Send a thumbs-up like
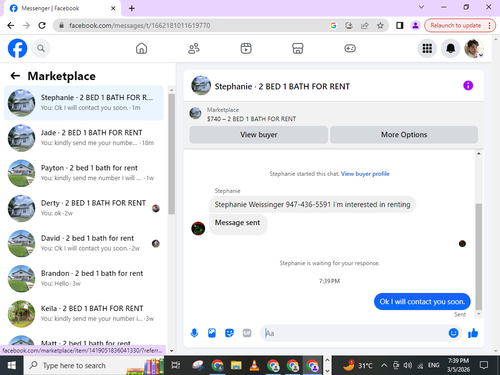The height and width of the screenshot is (375, 500). [473, 333]
